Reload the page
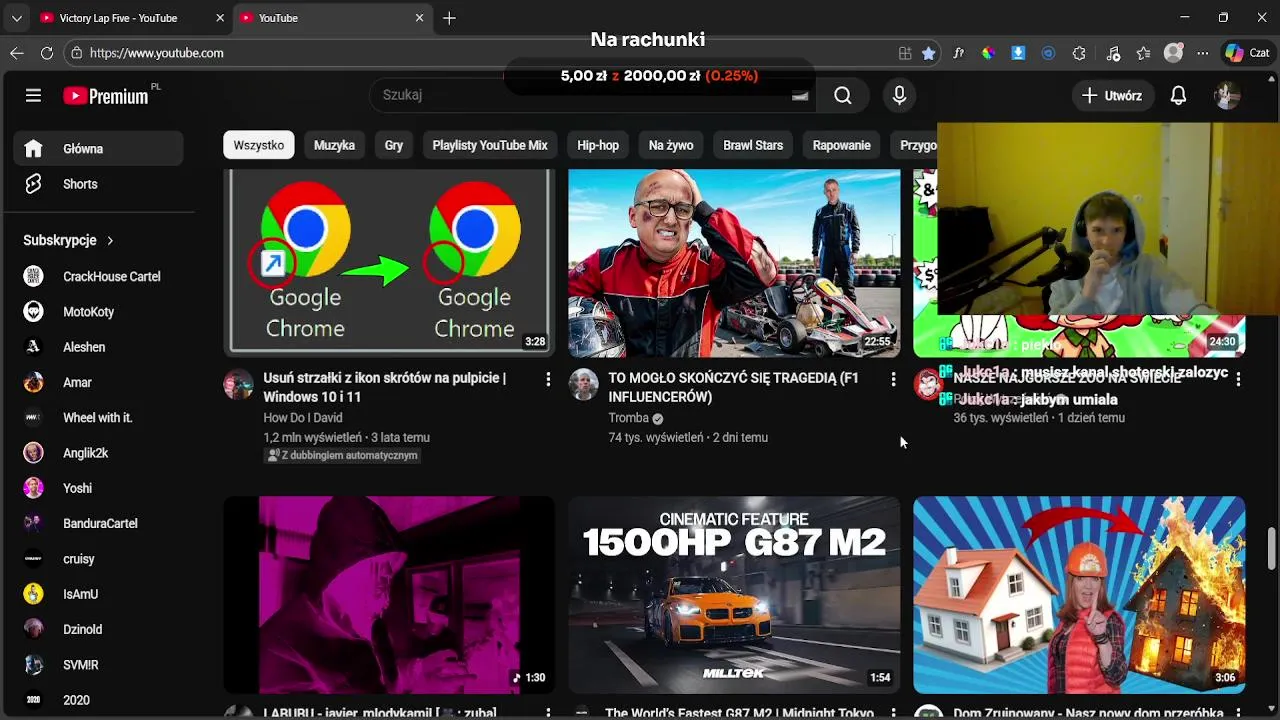This screenshot has width=1280, height=720. click(47, 53)
